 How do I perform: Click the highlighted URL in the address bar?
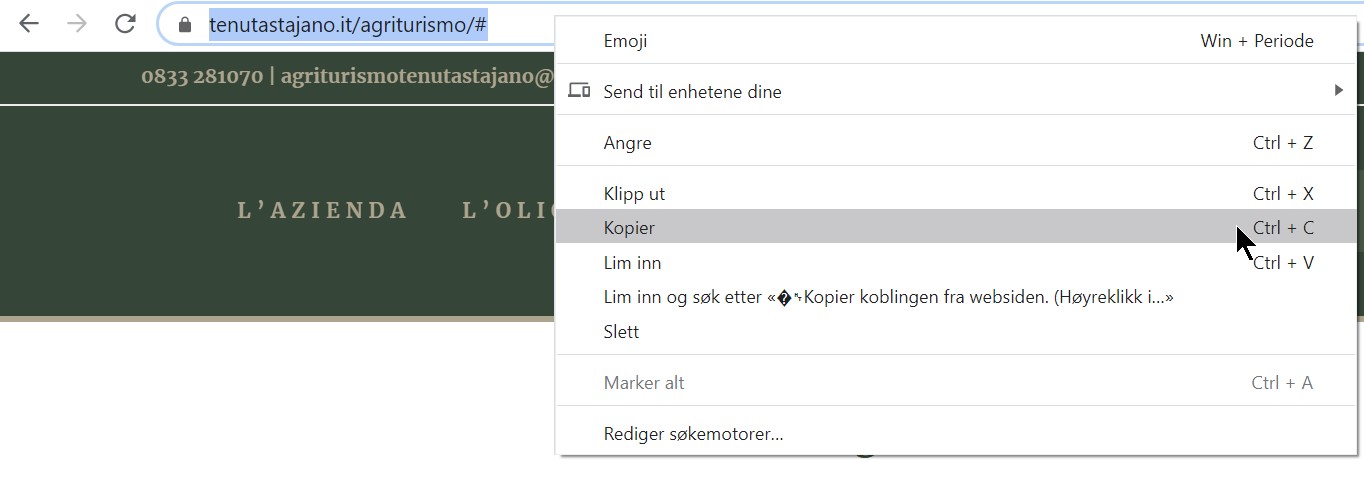347,25
